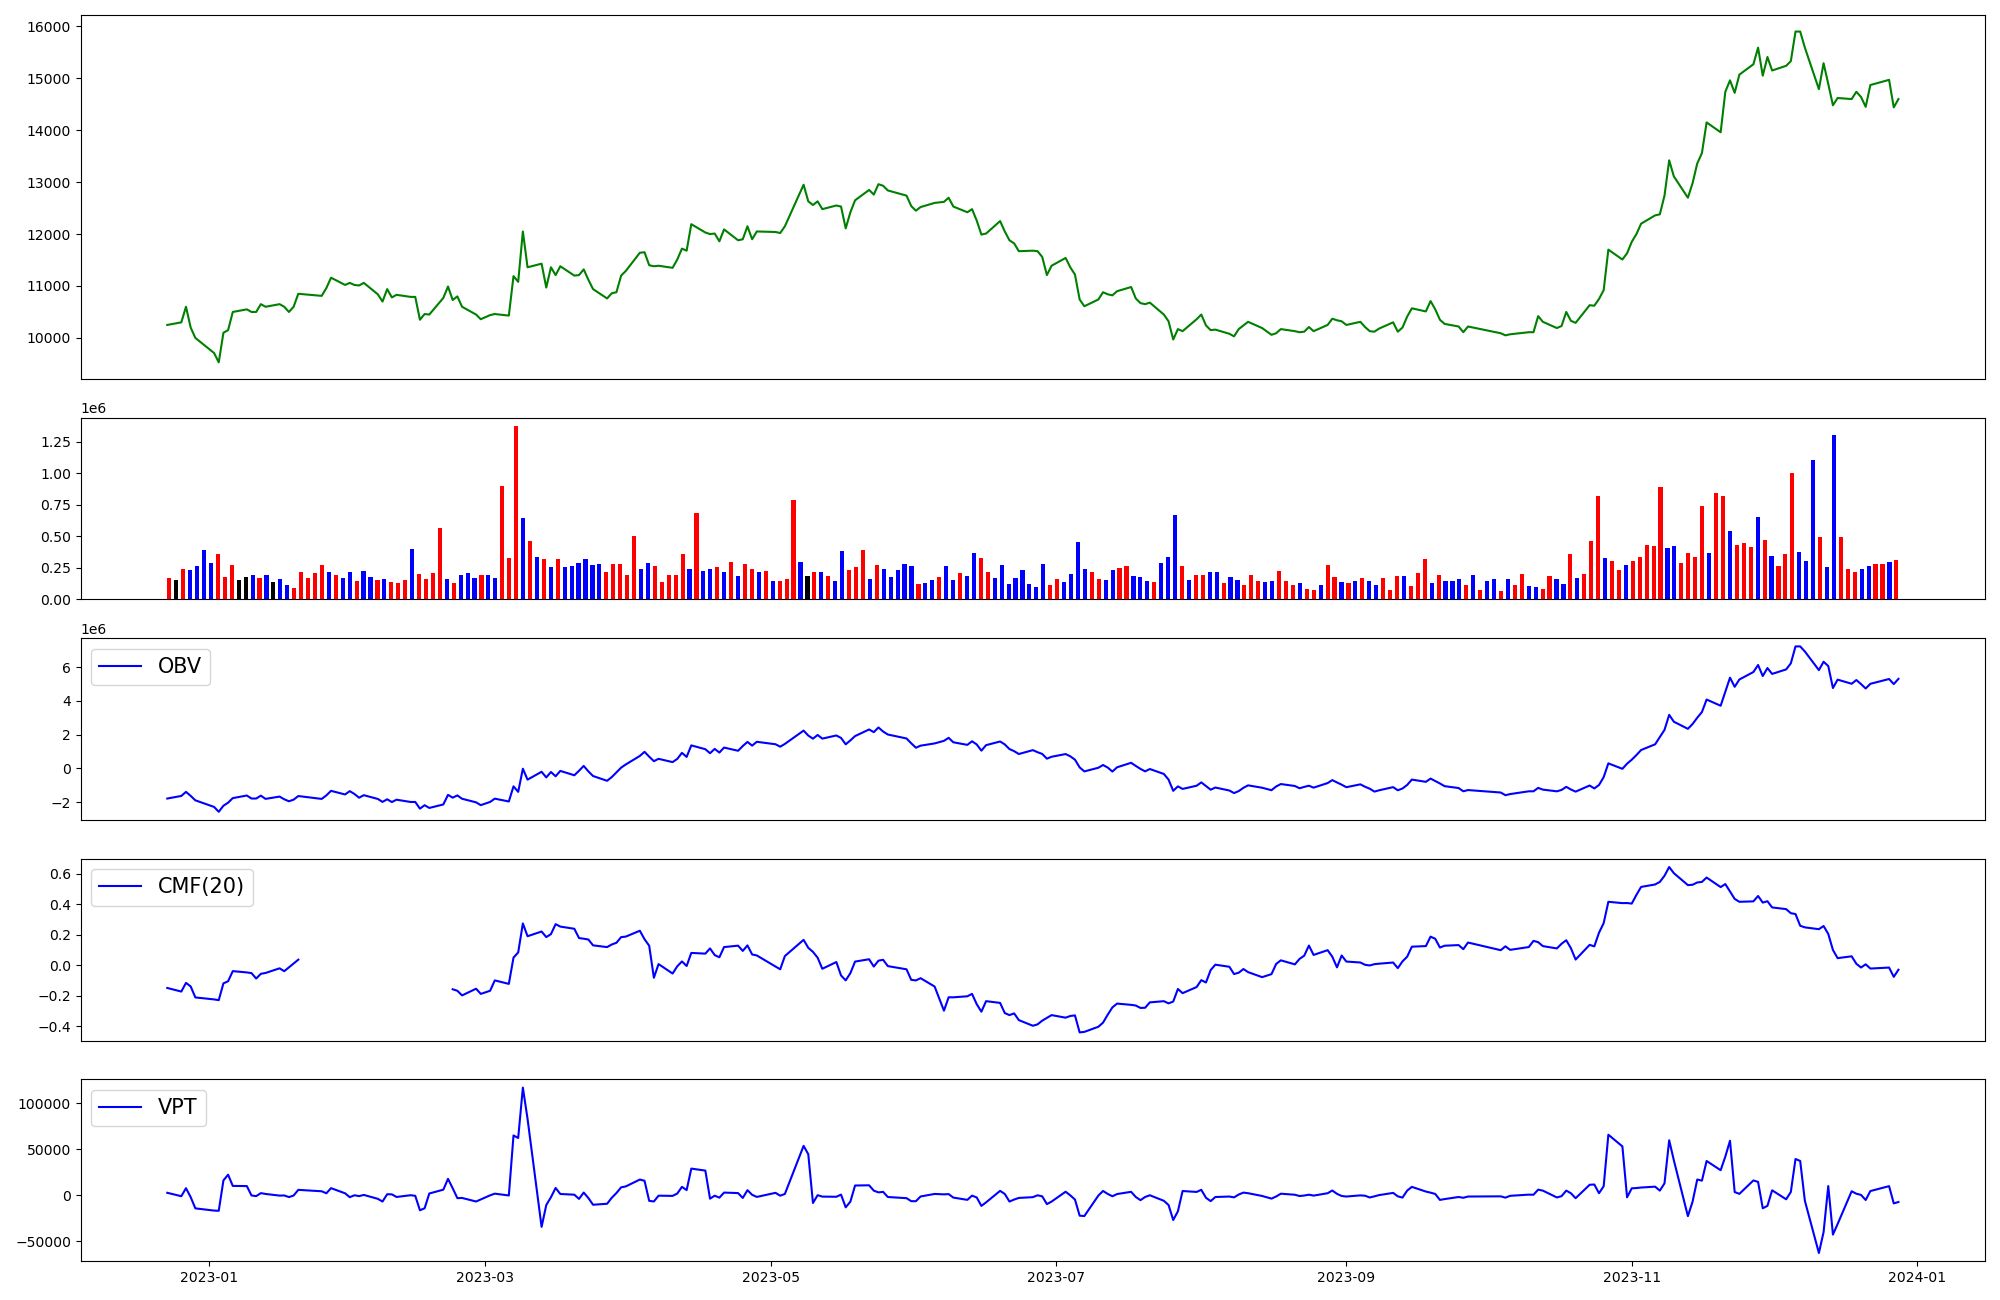Click the 2023-07 x-axis date label
Image resolution: width=2000 pixels, height=1300 pixels.
pos(1056,1277)
